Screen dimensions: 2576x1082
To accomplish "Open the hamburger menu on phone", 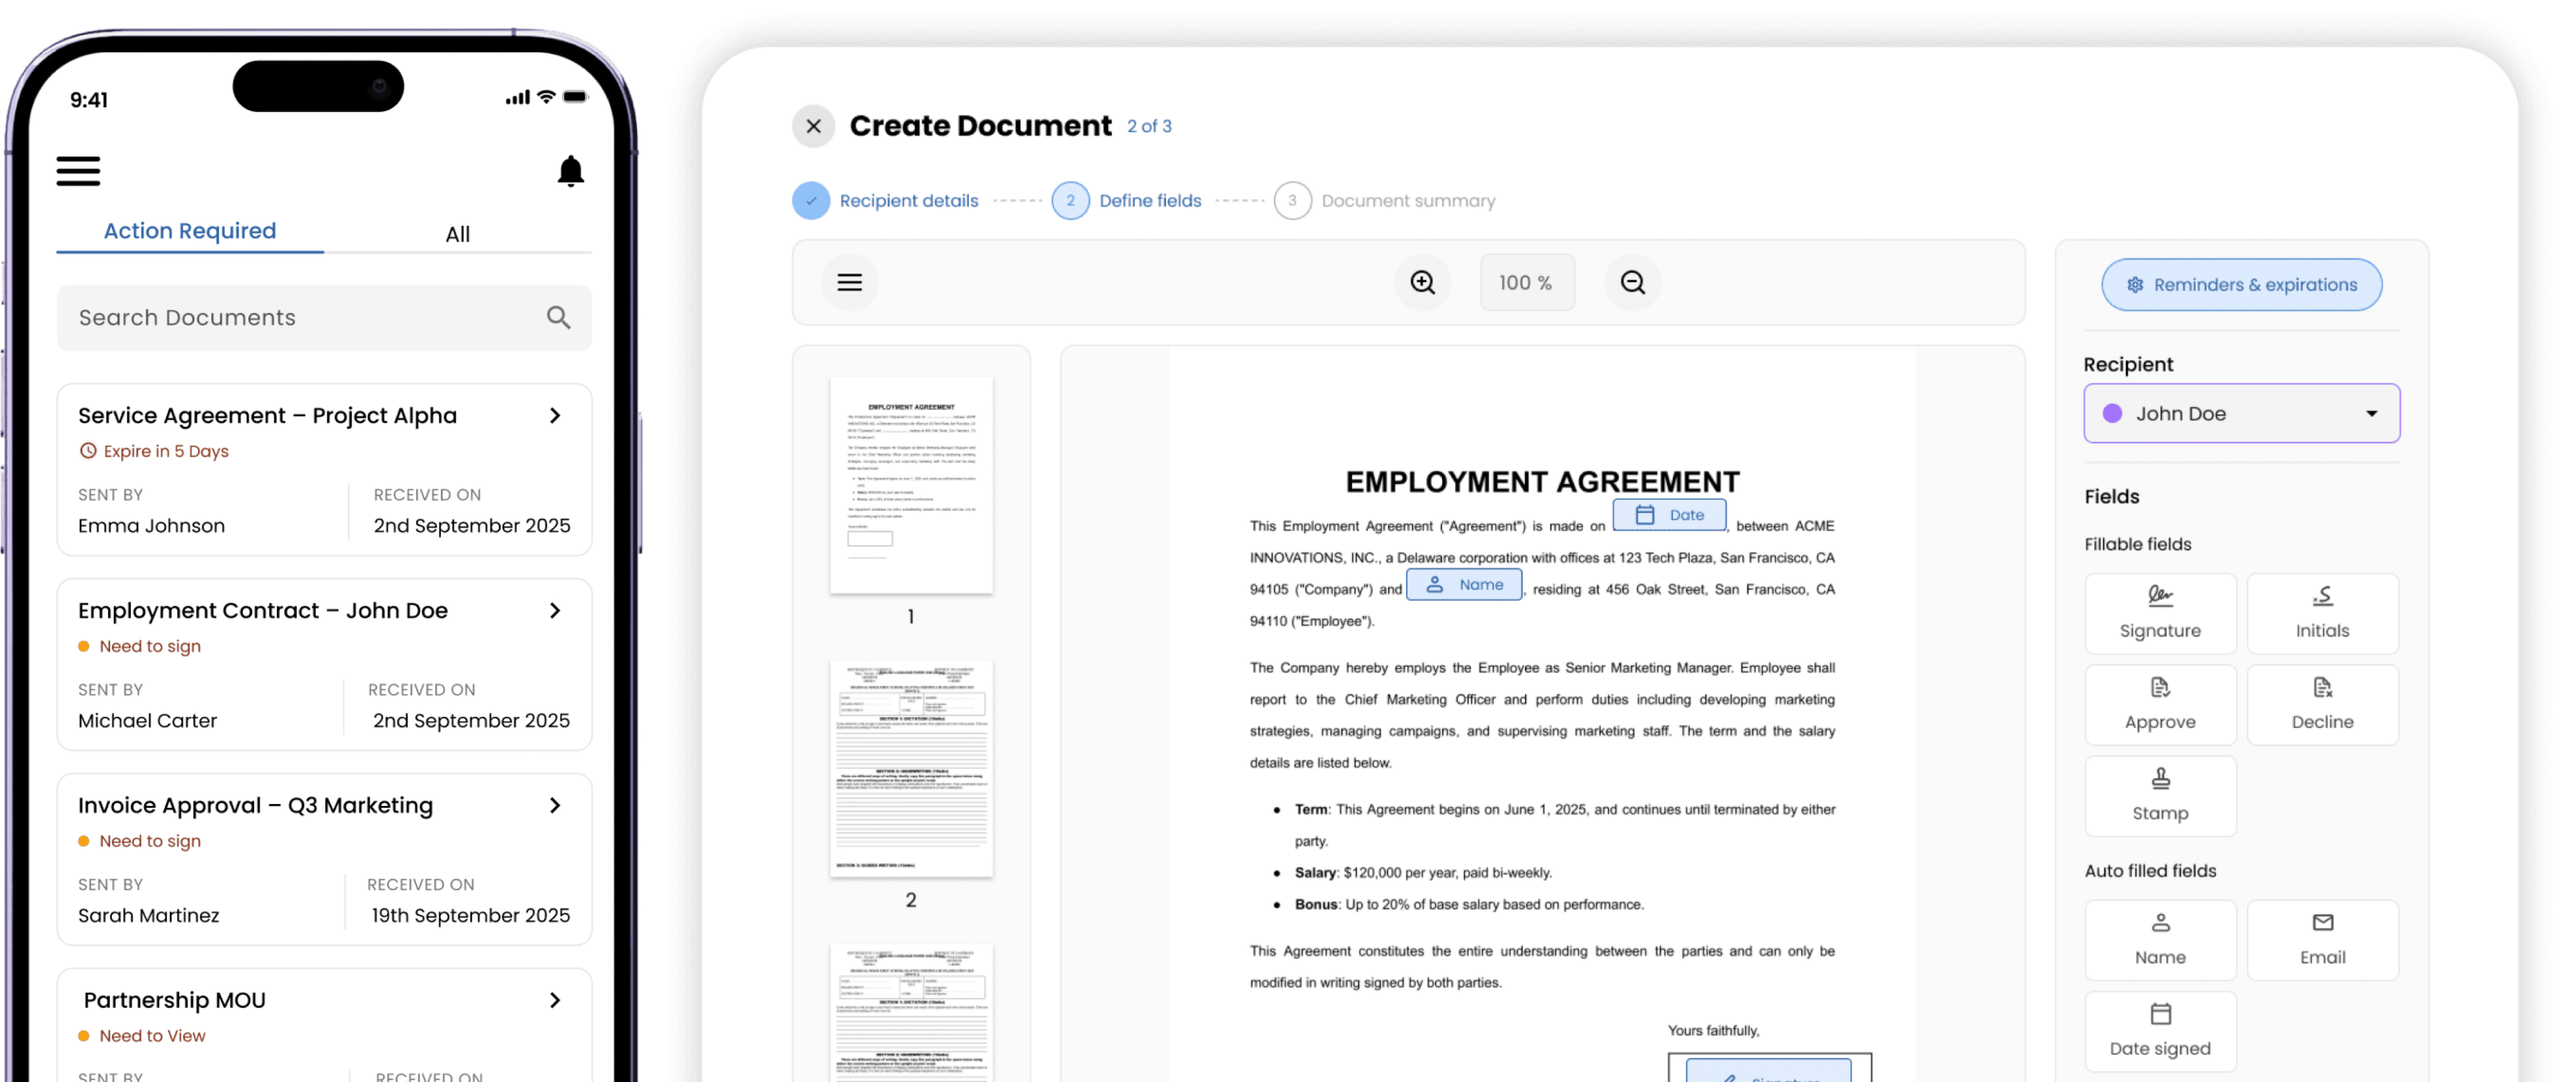I will (78, 171).
